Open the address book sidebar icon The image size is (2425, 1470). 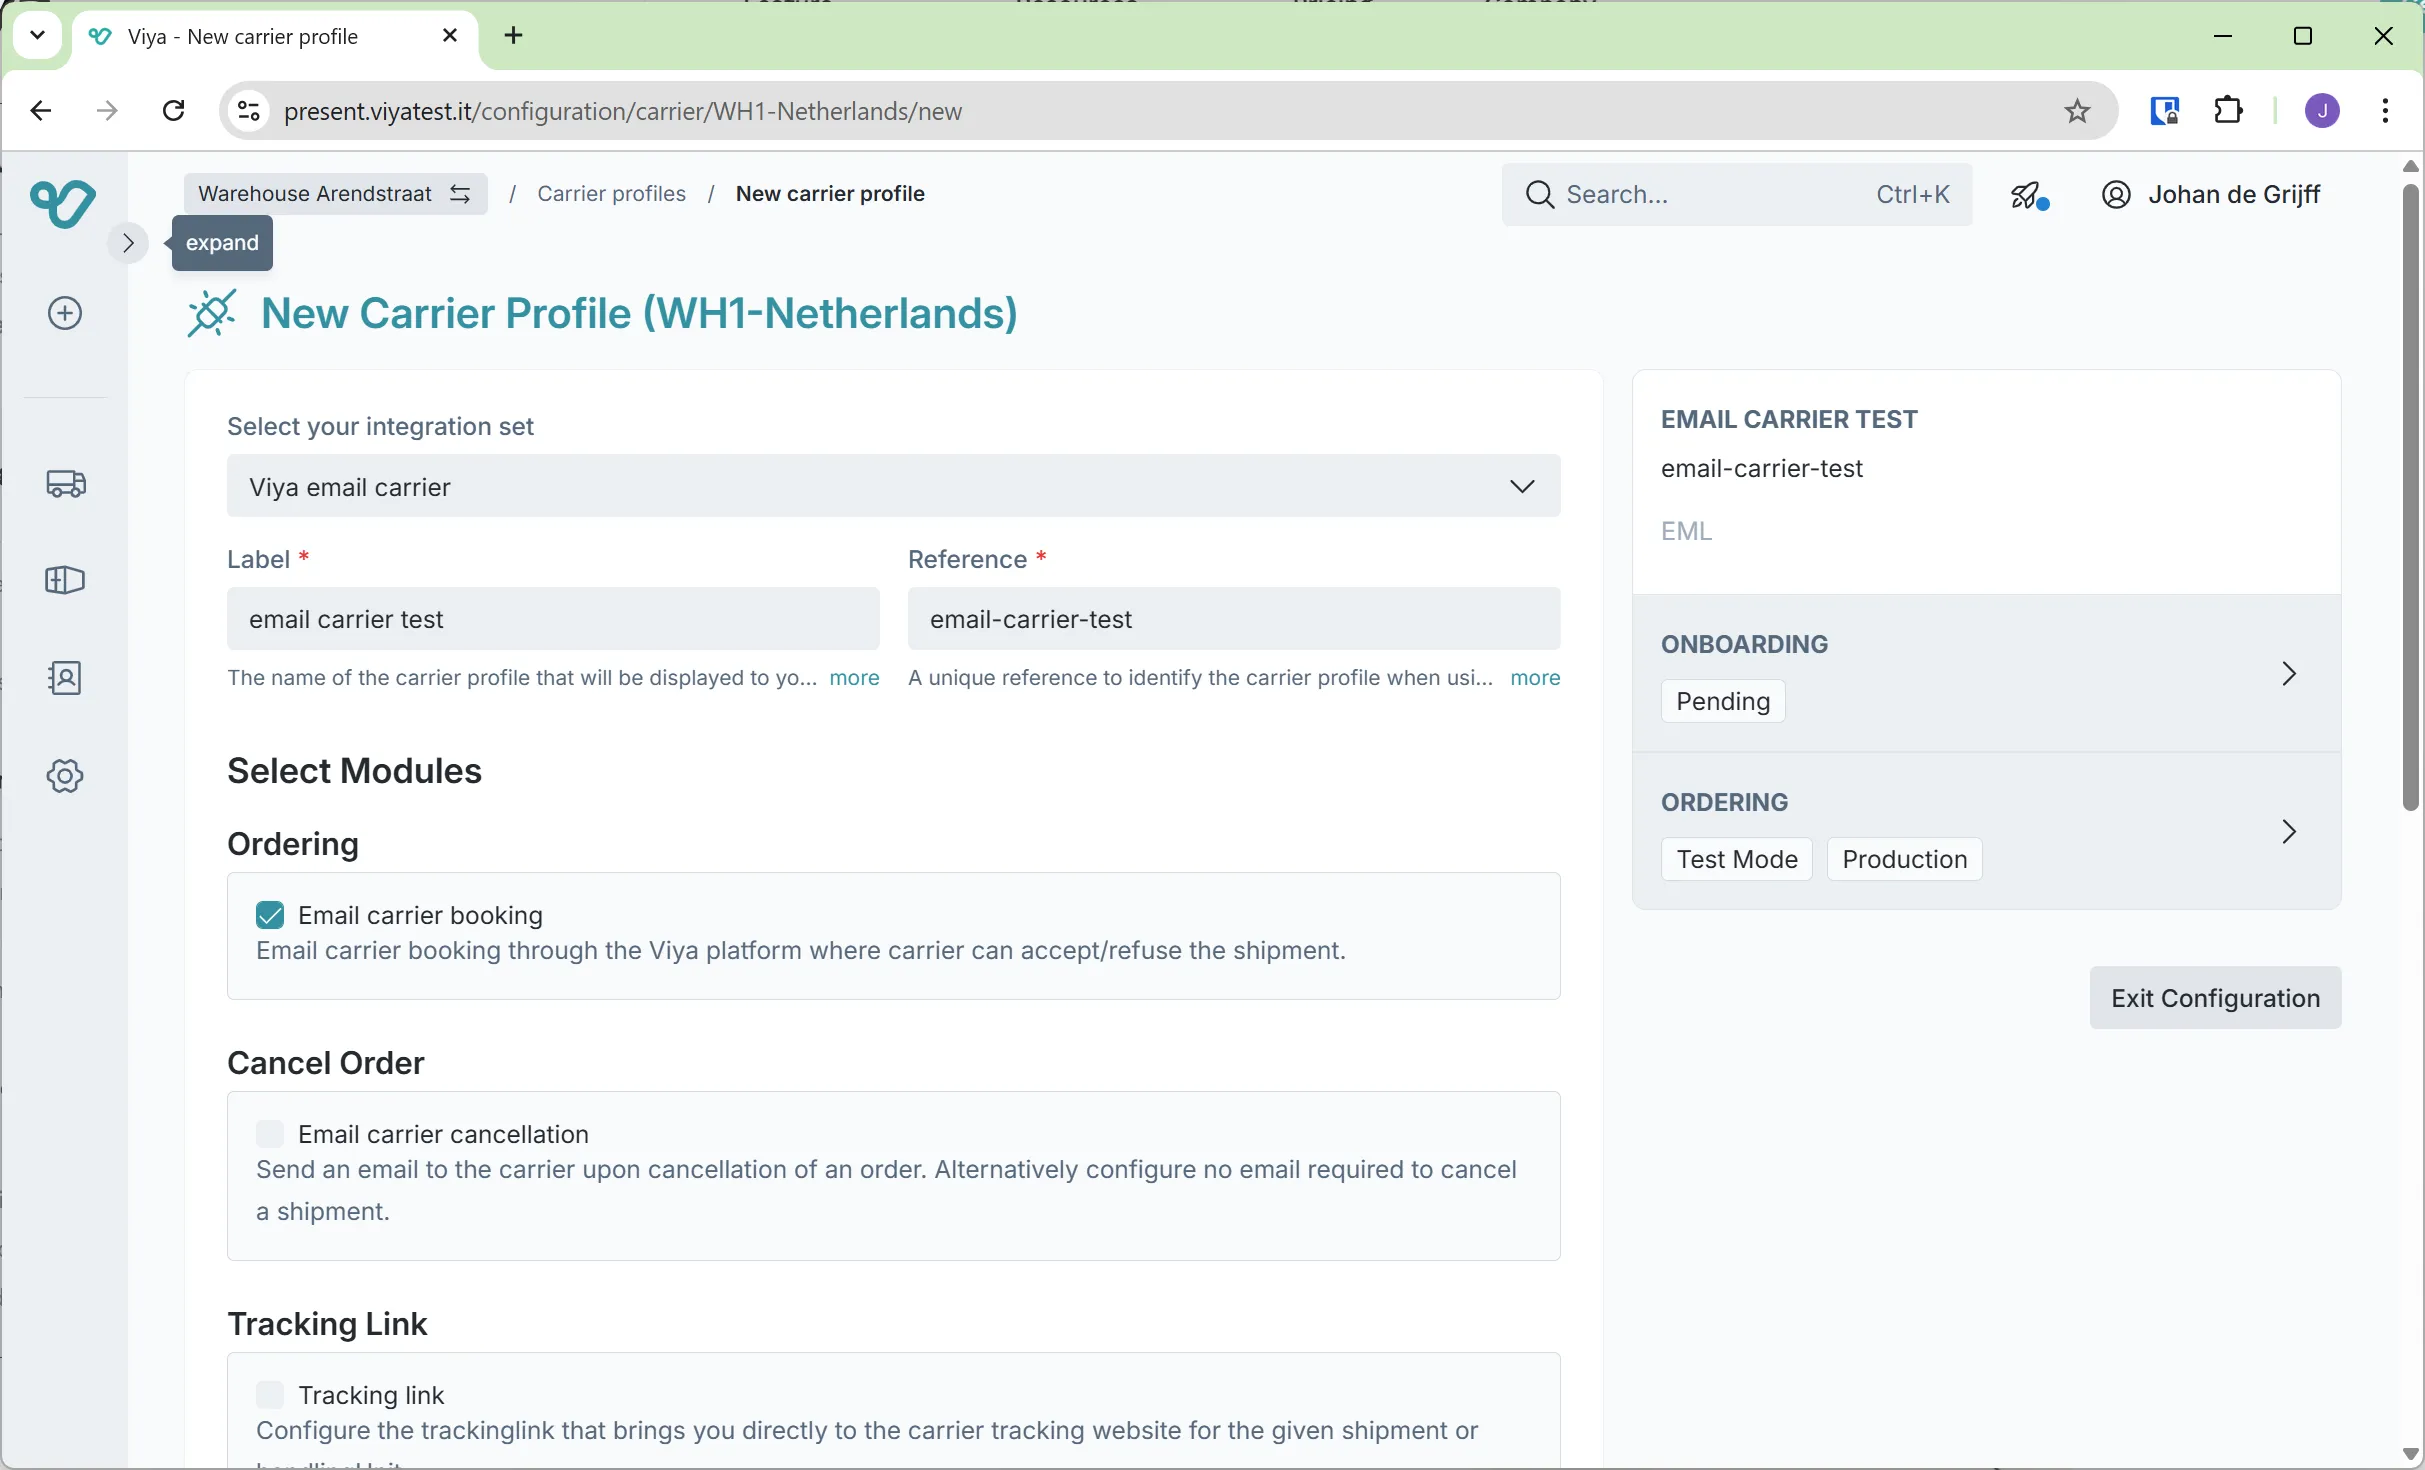66,679
